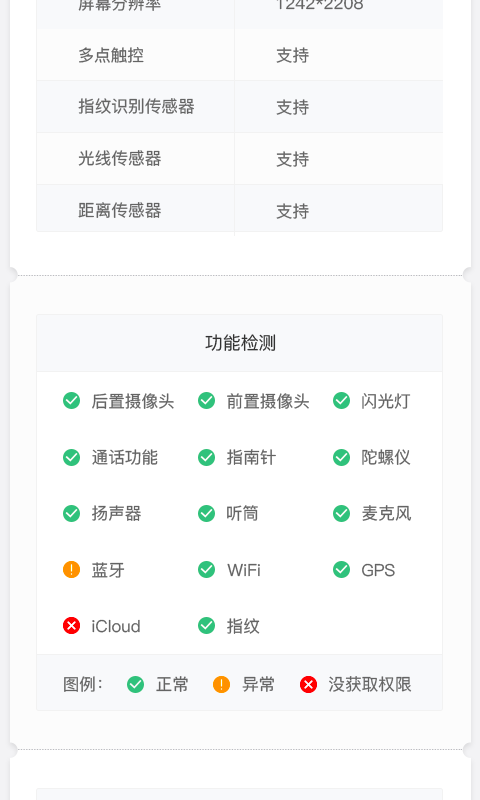Select the 功能检测 section header

[x=240, y=343]
